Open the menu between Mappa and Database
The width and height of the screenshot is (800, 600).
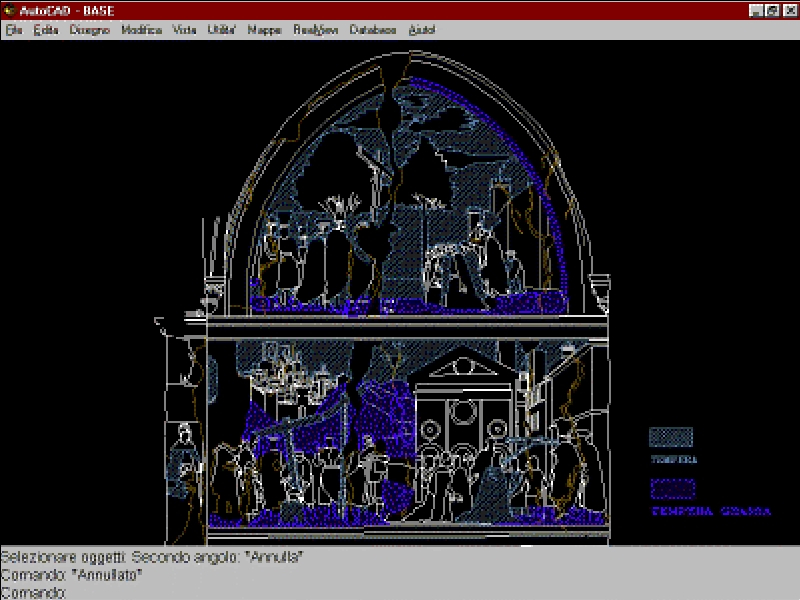pos(316,30)
